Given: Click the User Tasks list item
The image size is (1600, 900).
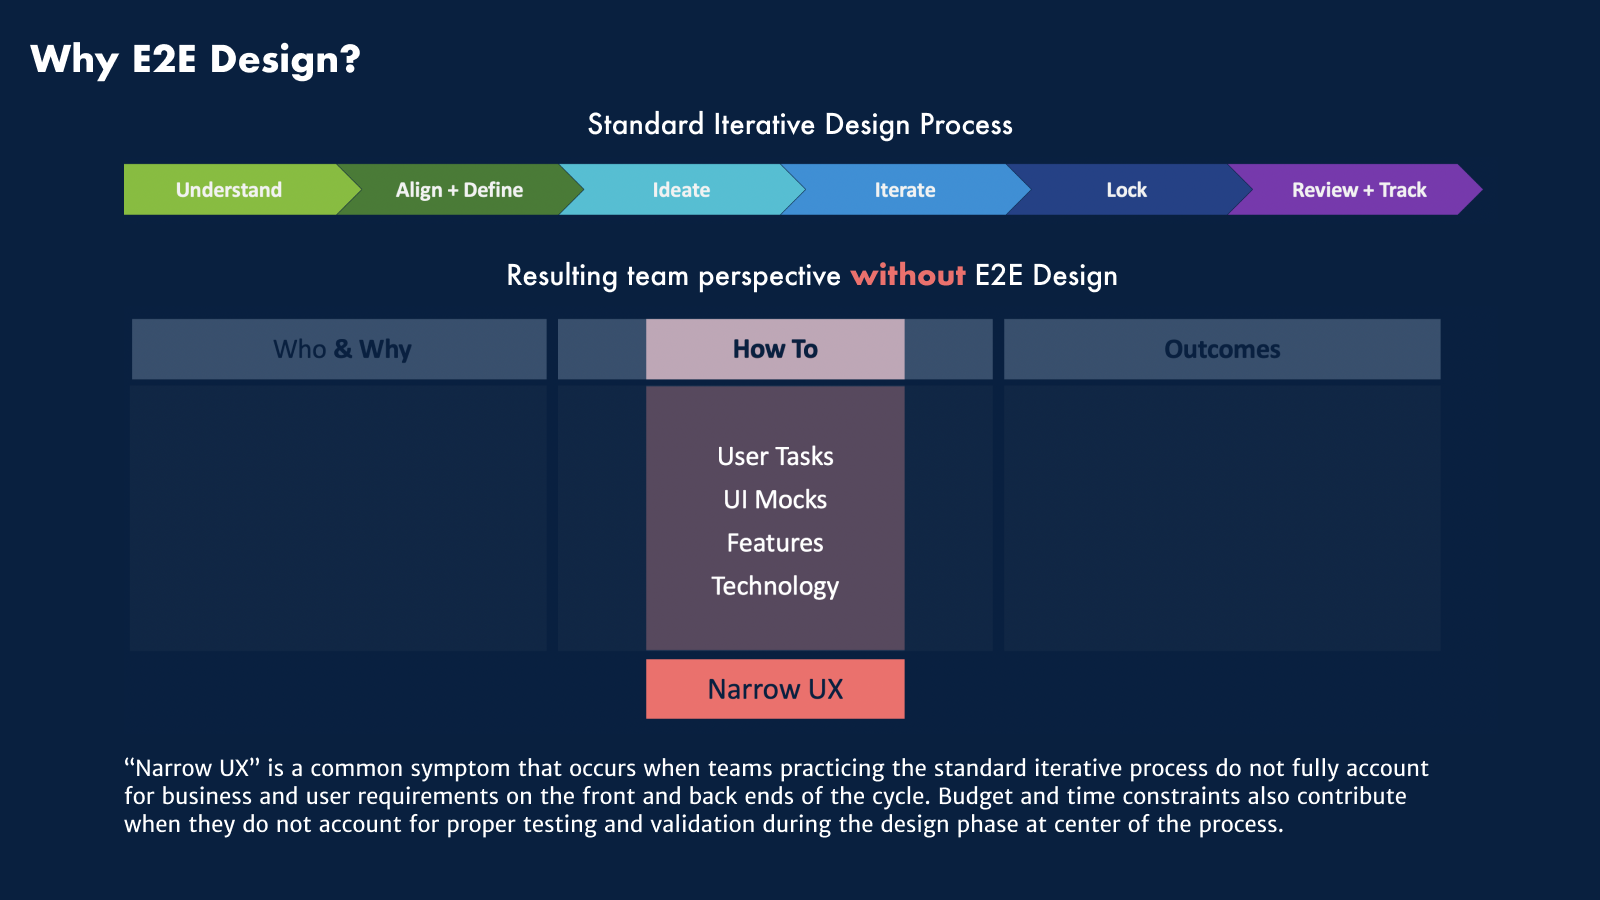Looking at the screenshot, I should (x=775, y=457).
